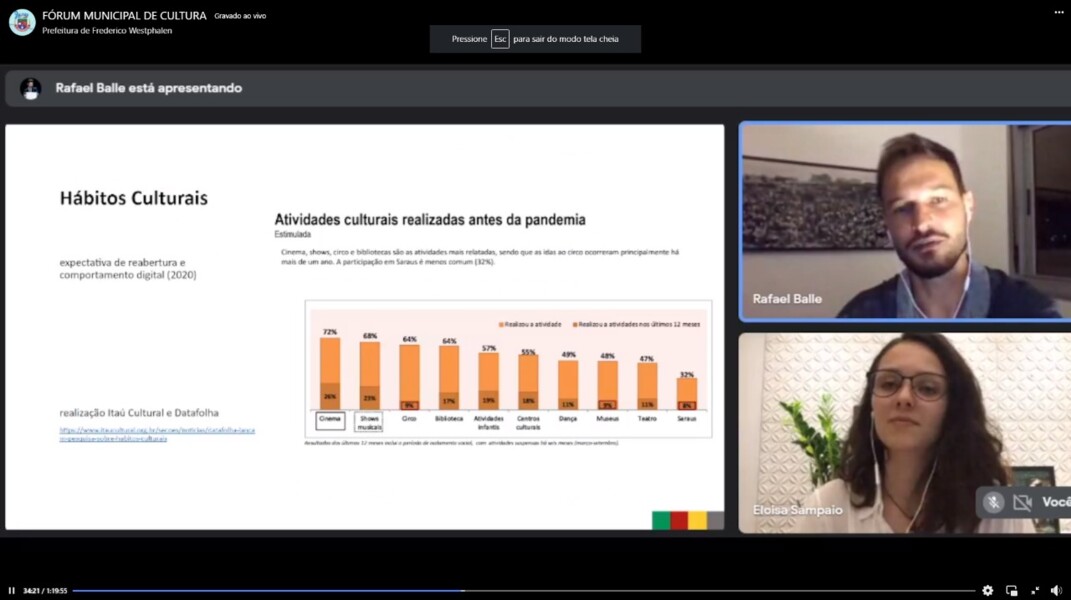Click the 'realização Itaú Cultural e Datafolha' text
Image resolution: width=1071 pixels, height=600 pixels.
[139, 413]
